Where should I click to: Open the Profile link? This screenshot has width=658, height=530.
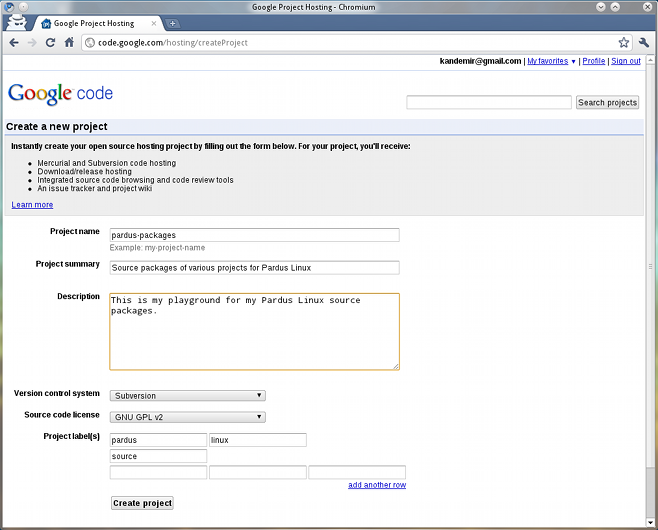click(594, 61)
